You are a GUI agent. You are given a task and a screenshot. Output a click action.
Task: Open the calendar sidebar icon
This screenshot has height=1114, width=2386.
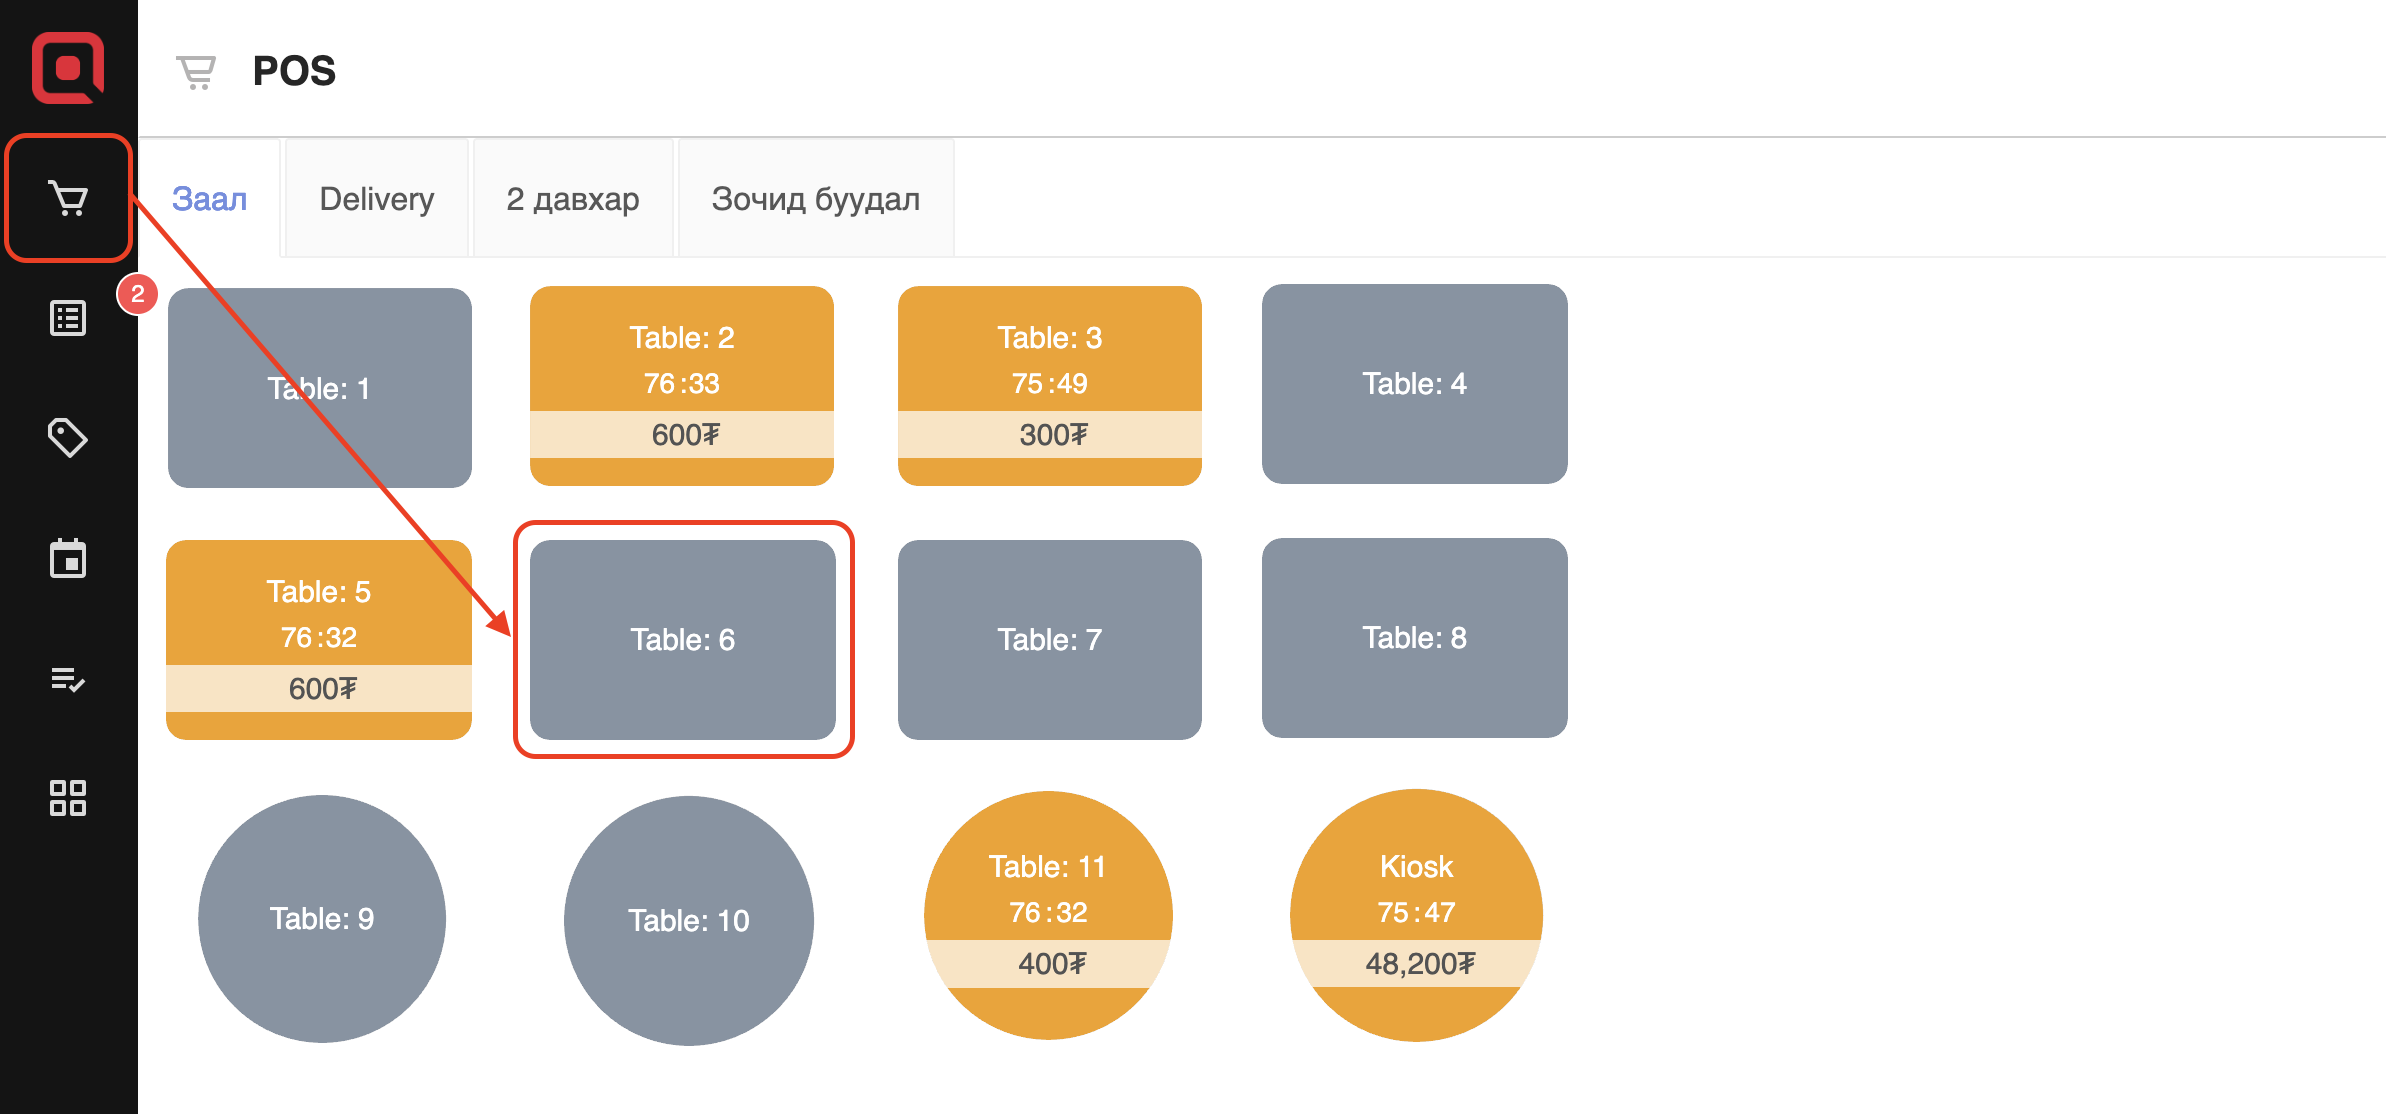(x=68, y=558)
